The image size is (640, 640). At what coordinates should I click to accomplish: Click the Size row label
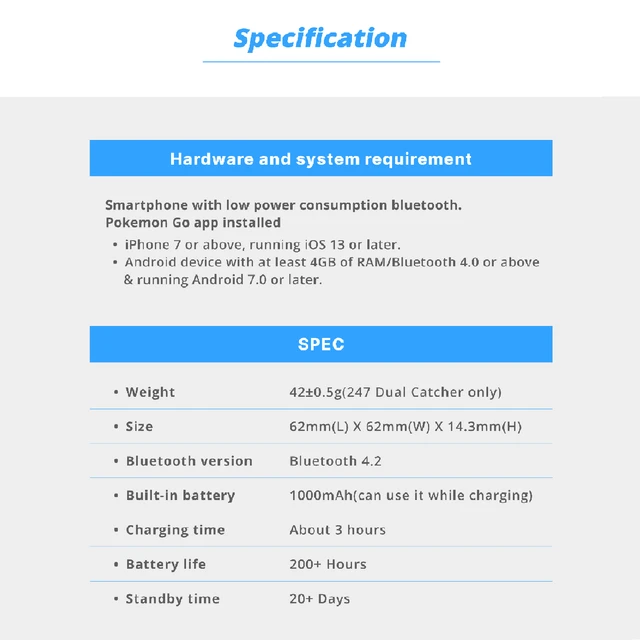[x=139, y=426]
